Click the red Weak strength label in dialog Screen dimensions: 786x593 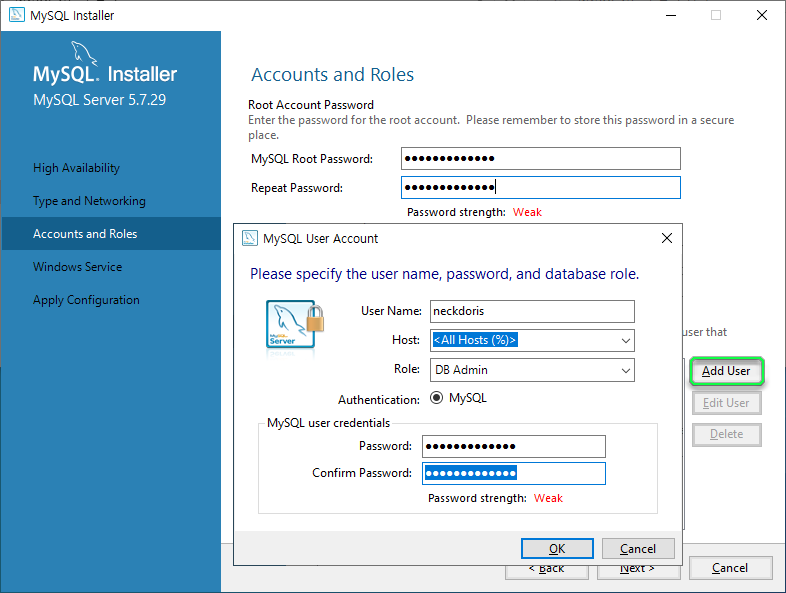(548, 498)
